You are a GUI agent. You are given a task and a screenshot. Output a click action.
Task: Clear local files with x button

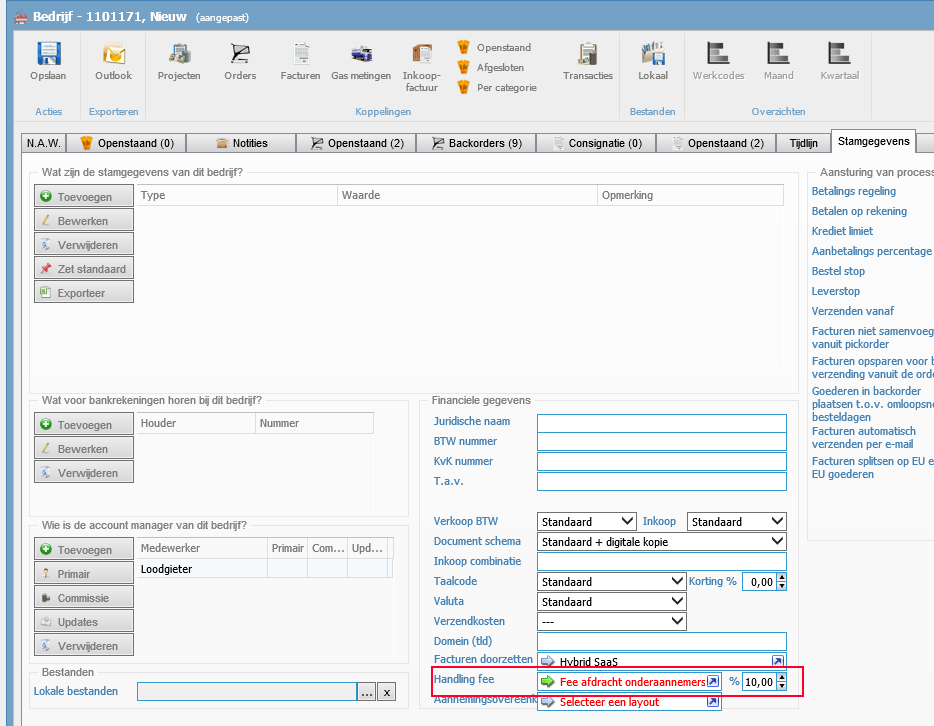tap(386, 692)
